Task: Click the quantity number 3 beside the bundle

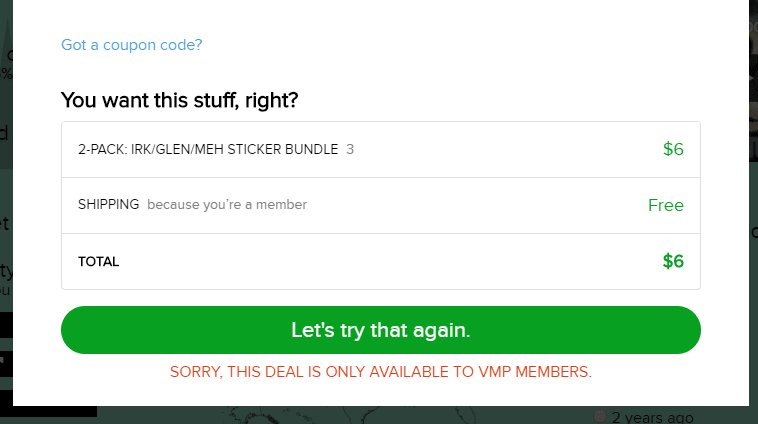Action: 350,150
